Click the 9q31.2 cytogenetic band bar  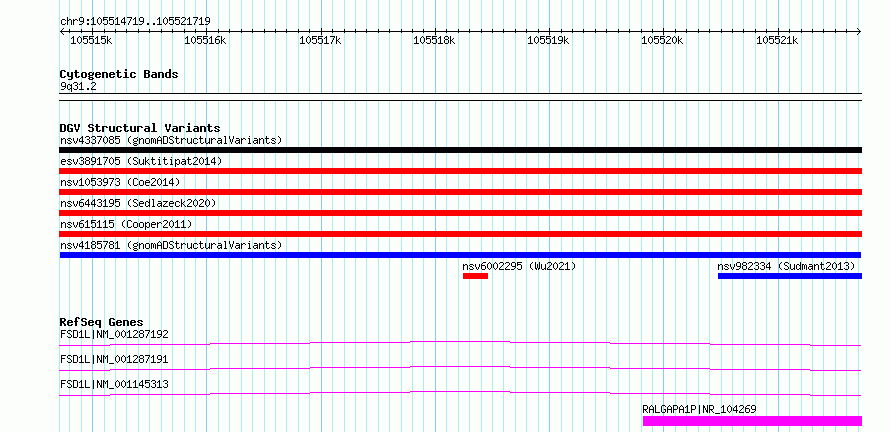pyautogui.click(x=460, y=97)
